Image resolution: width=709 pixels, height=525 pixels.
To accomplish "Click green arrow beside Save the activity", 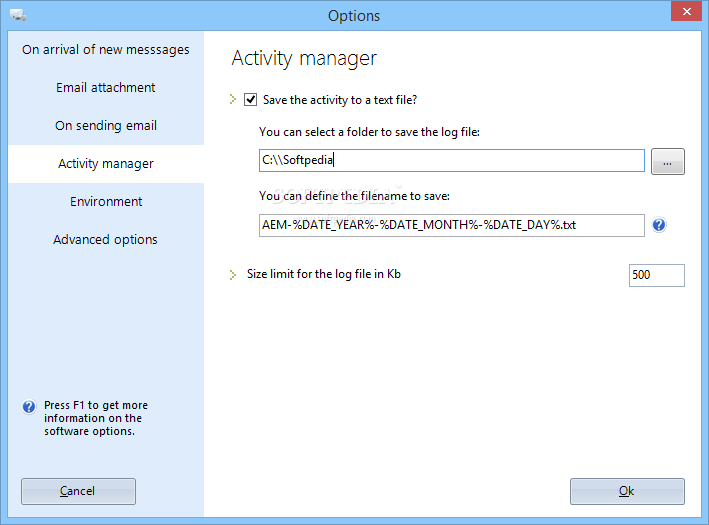I will tap(232, 99).
